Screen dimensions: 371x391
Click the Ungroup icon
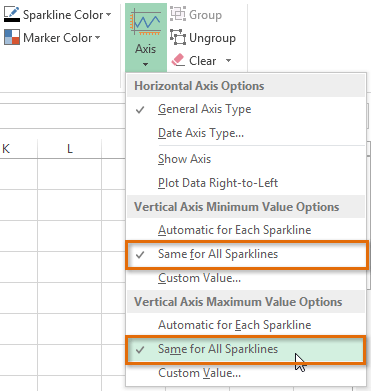[178, 37]
